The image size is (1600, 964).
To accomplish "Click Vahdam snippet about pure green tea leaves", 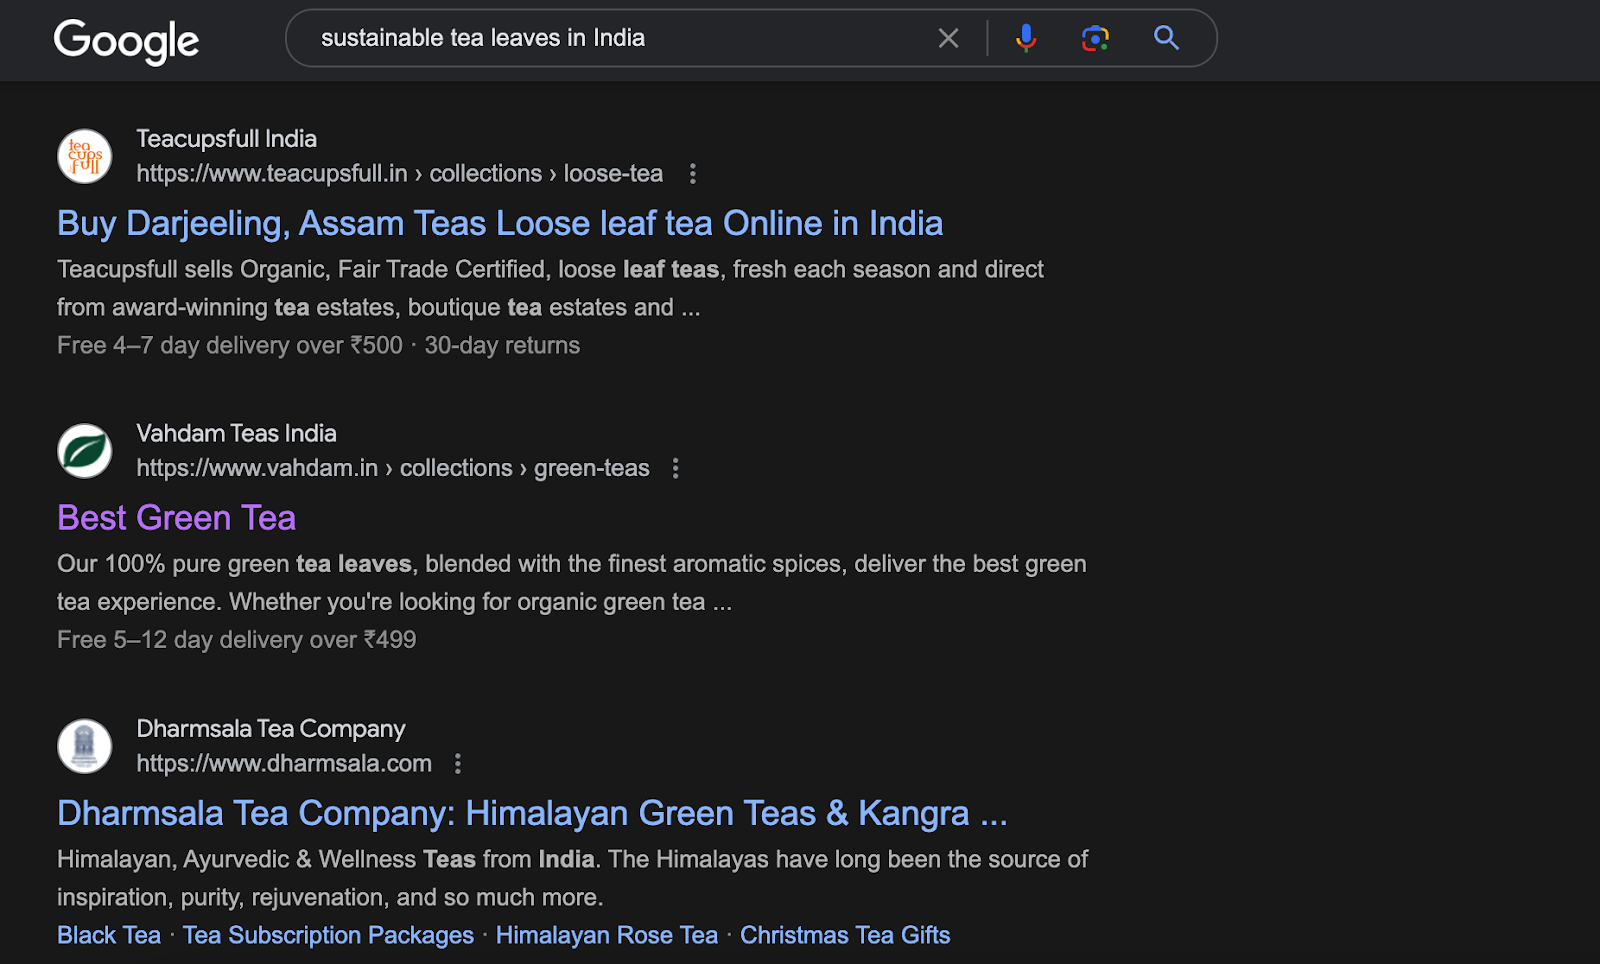I will point(572,583).
